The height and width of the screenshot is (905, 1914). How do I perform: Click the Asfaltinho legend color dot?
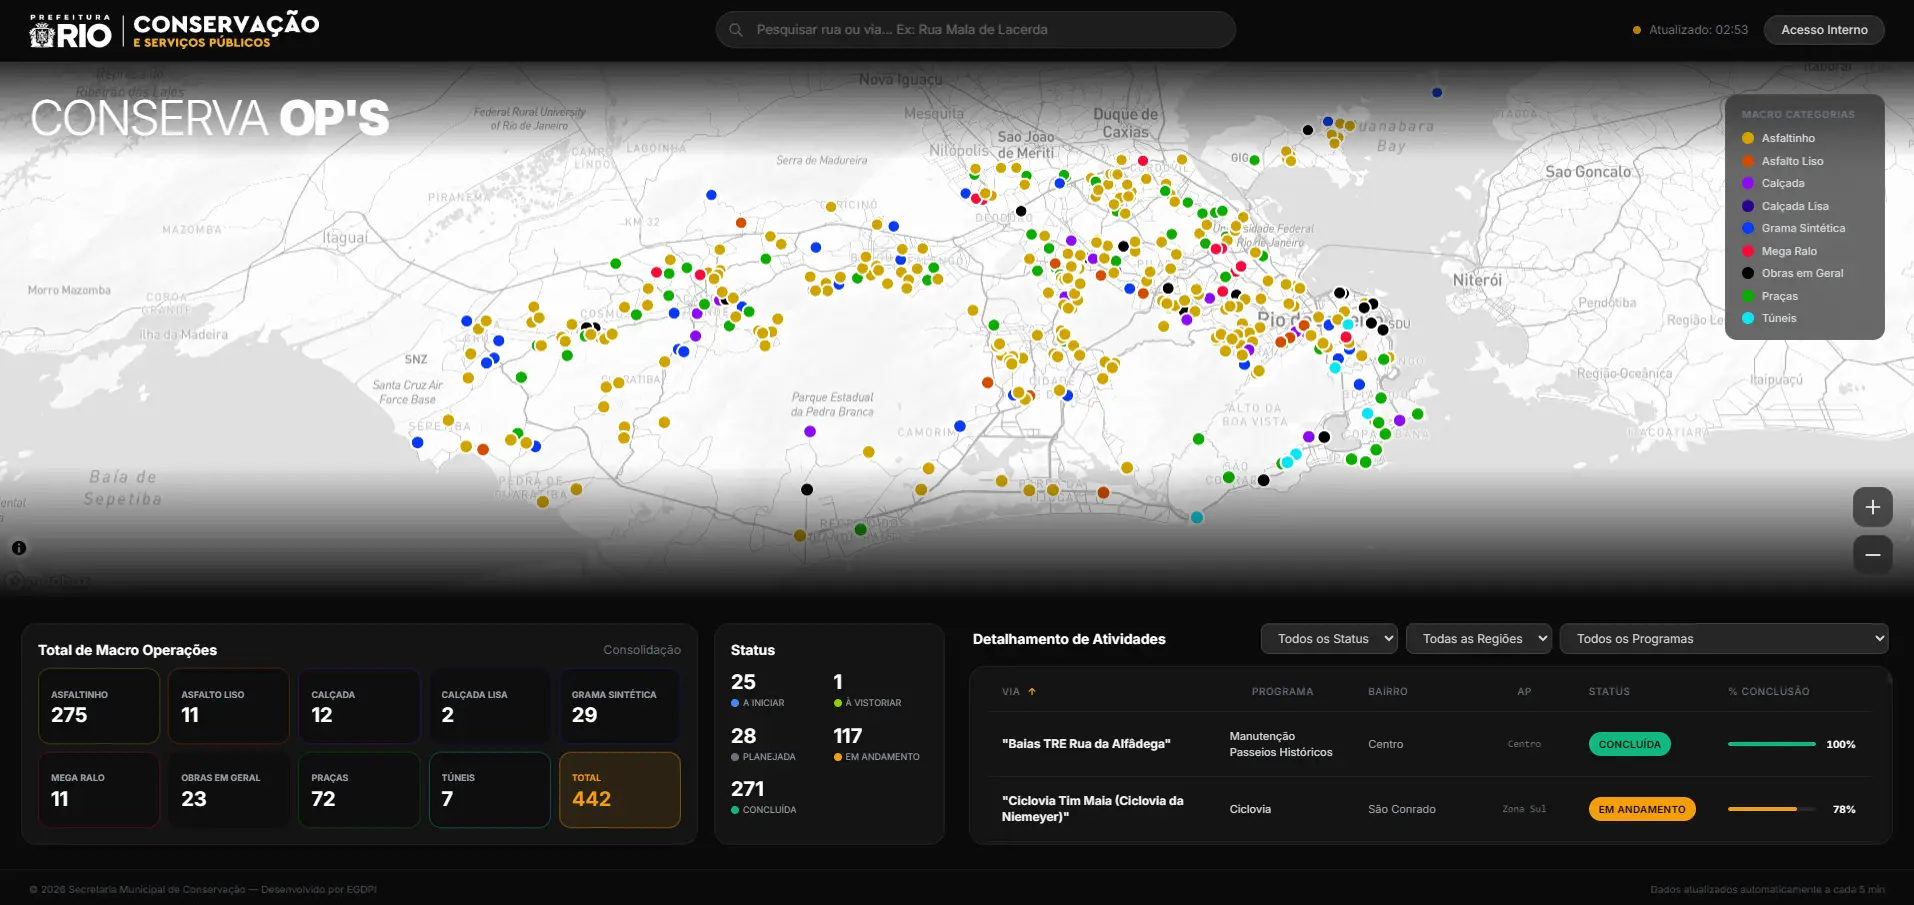pyautogui.click(x=1748, y=138)
